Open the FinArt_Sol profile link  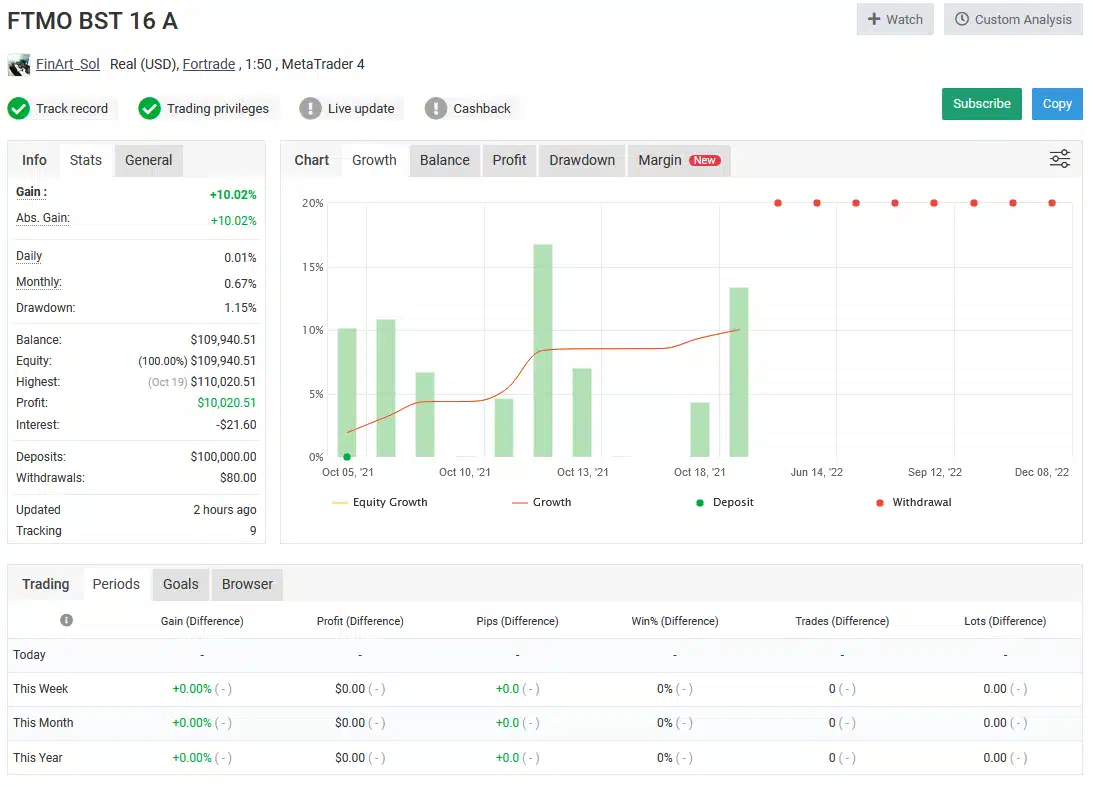(68, 64)
